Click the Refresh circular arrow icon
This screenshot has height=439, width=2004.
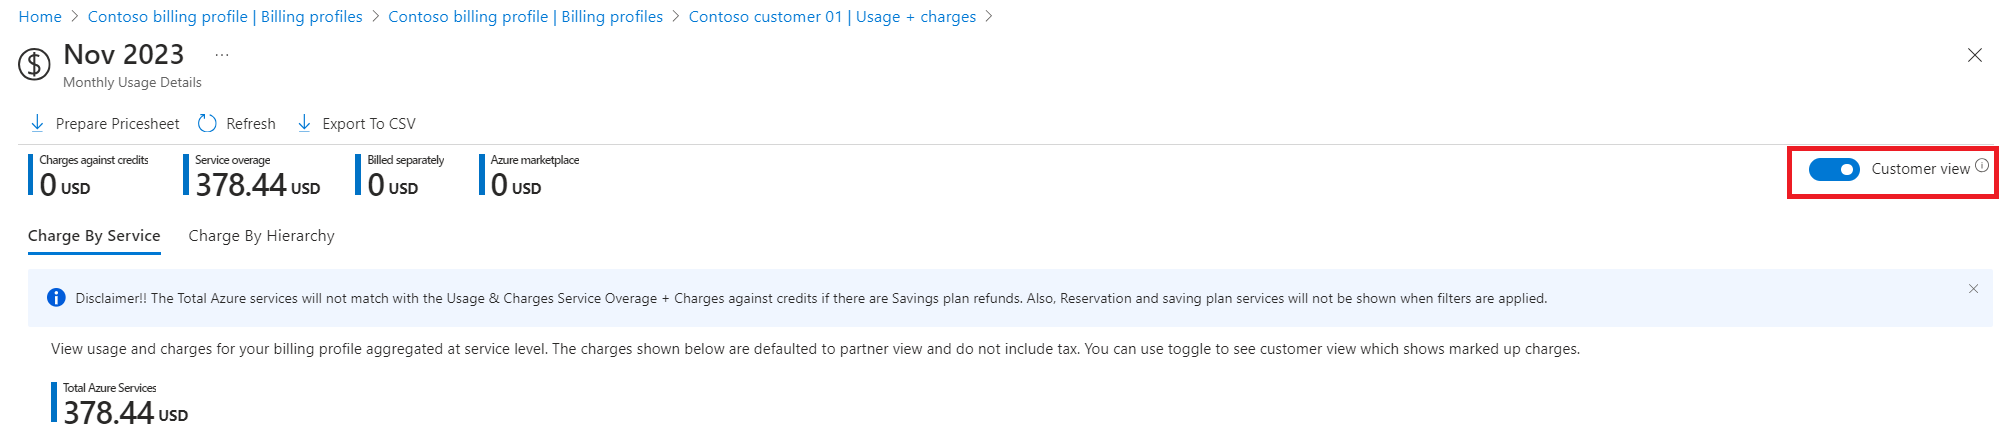coord(207,123)
